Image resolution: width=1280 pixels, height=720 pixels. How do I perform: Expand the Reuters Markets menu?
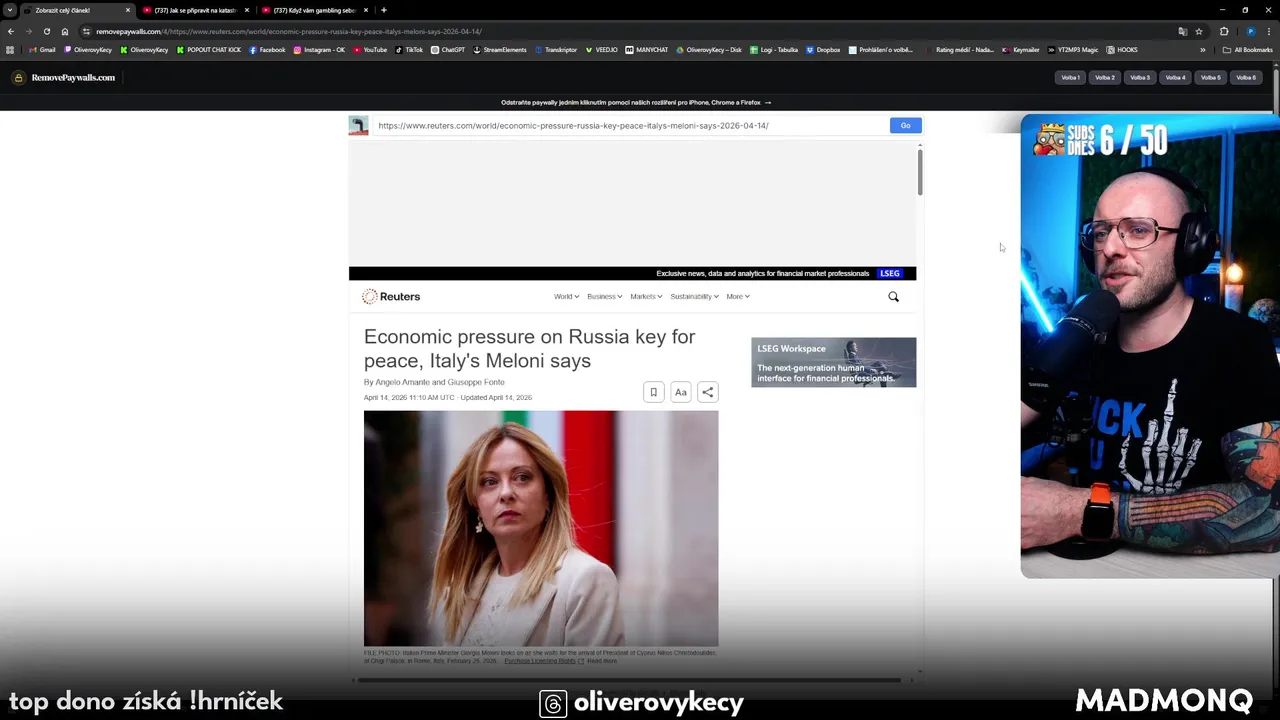point(646,297)
